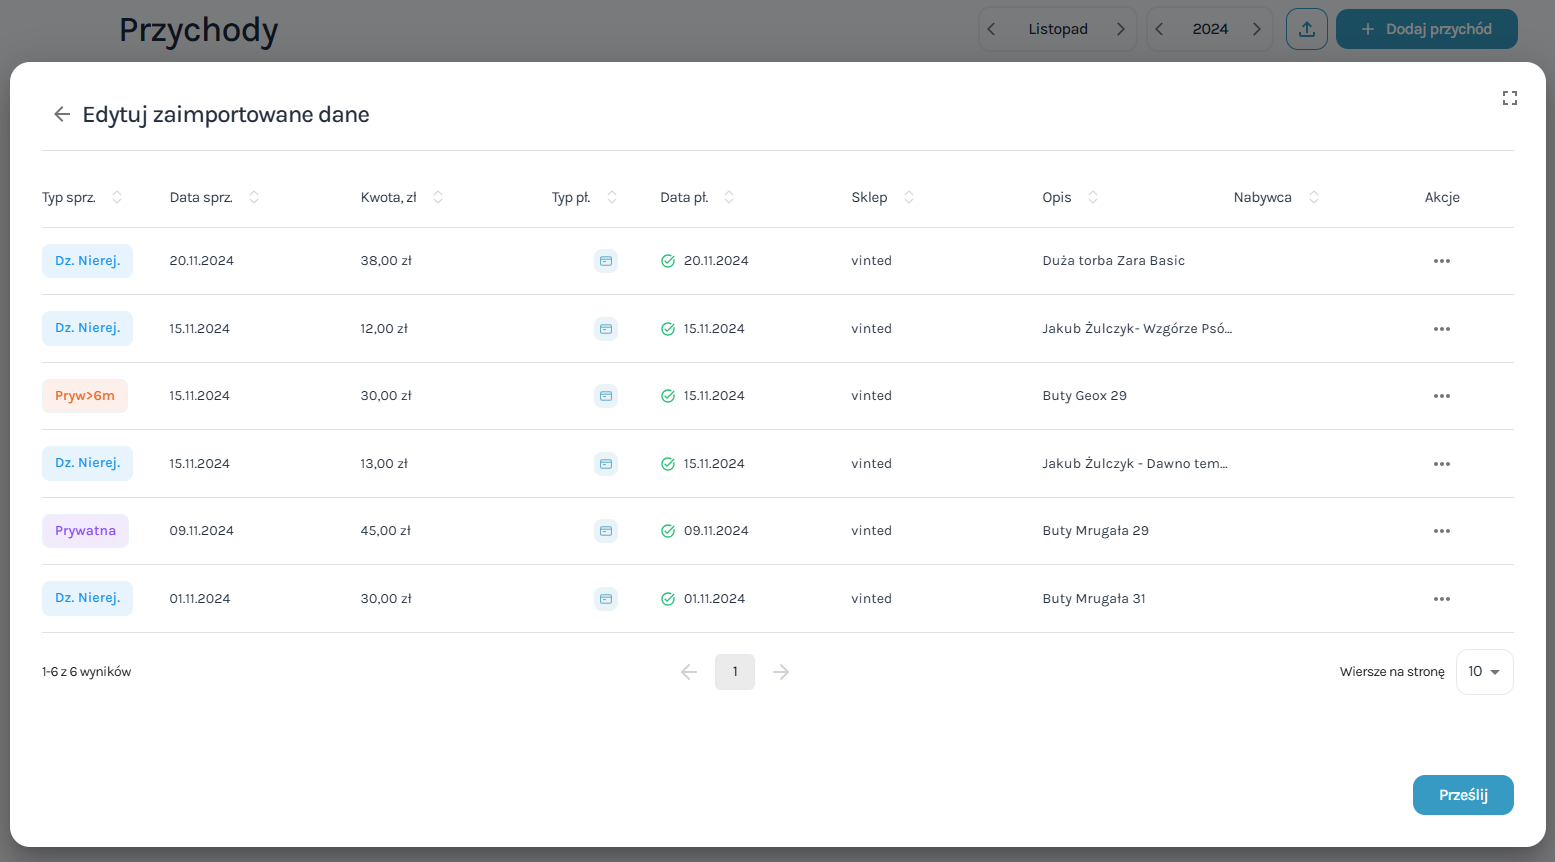Image resolution: width=1555 pixels, height=862 pixels.
Task: Open actions menu for Duża torba Zara Basic
Action: click(x=1441, y=261)
